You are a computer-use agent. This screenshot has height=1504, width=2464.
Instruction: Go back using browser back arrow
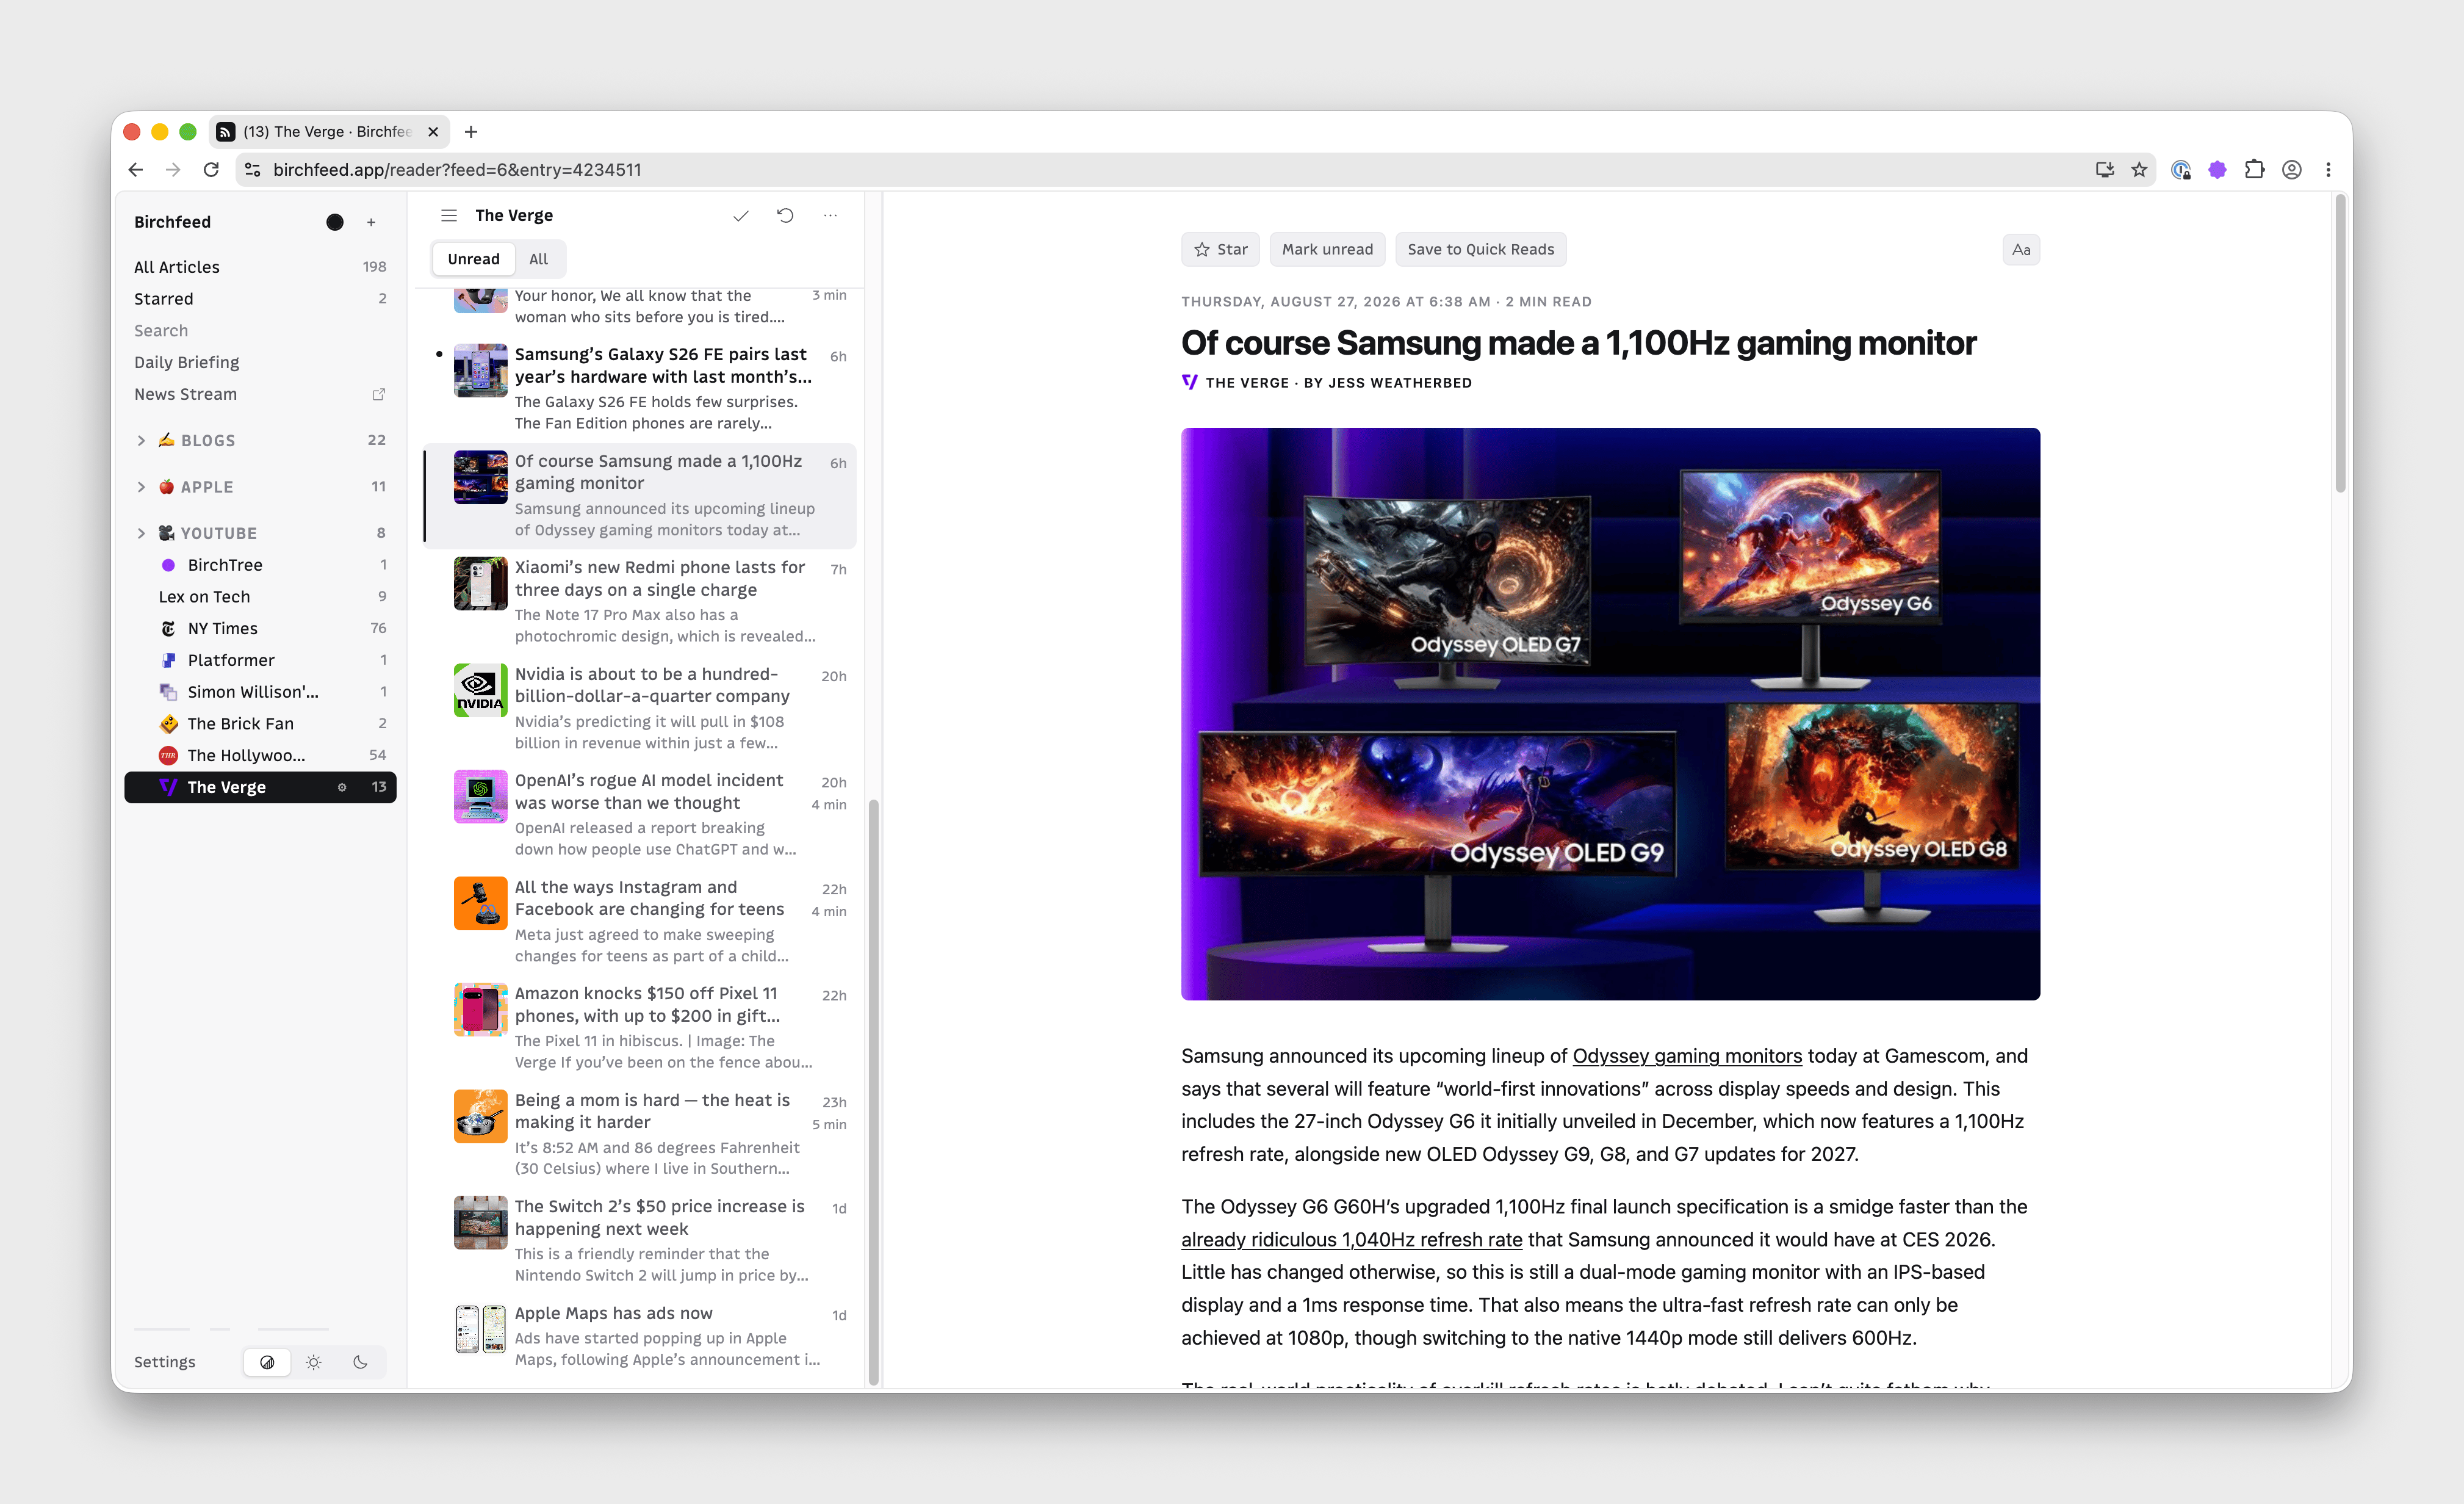135,170
